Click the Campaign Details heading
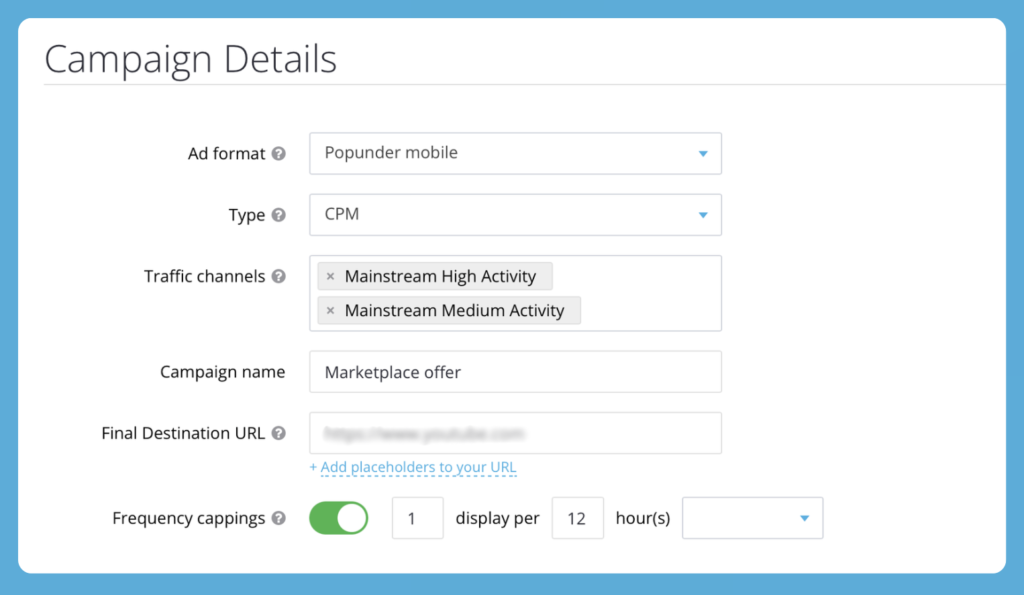Image resolution: width=1024 pixels, height=595 pixels. pos(190,59)
